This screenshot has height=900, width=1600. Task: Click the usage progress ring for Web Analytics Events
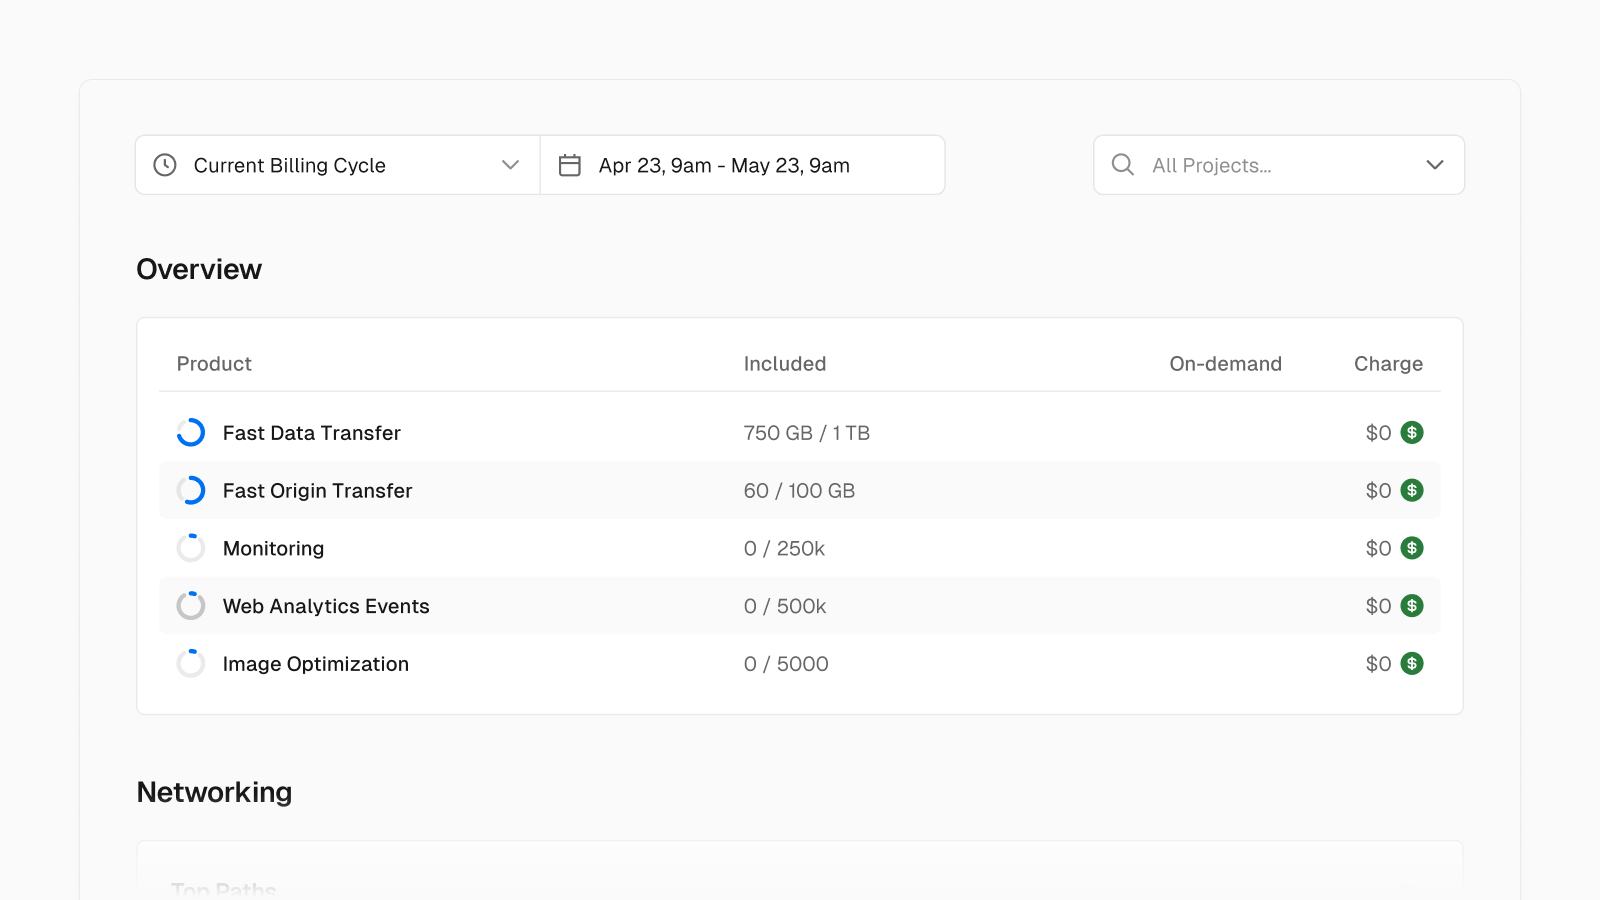point(190,605)
